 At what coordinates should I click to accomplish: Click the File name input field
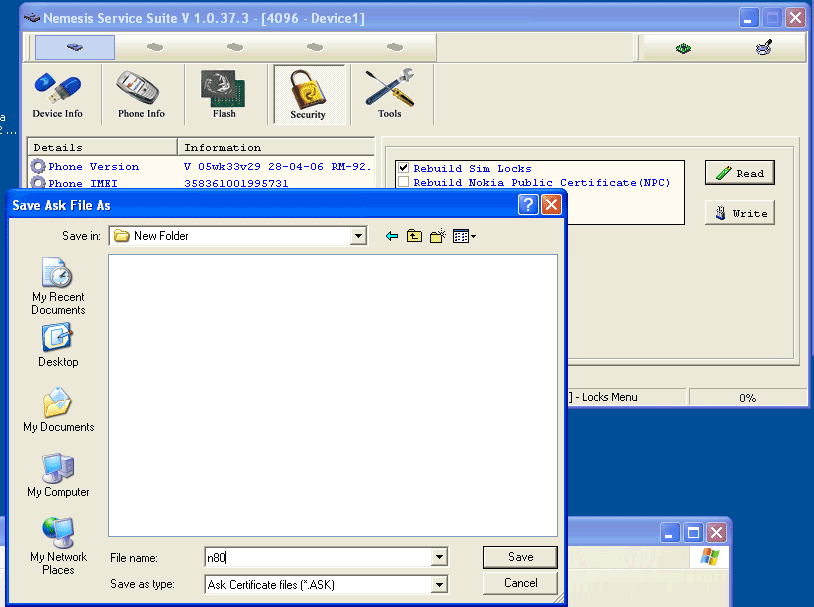(x=319, y=558)
